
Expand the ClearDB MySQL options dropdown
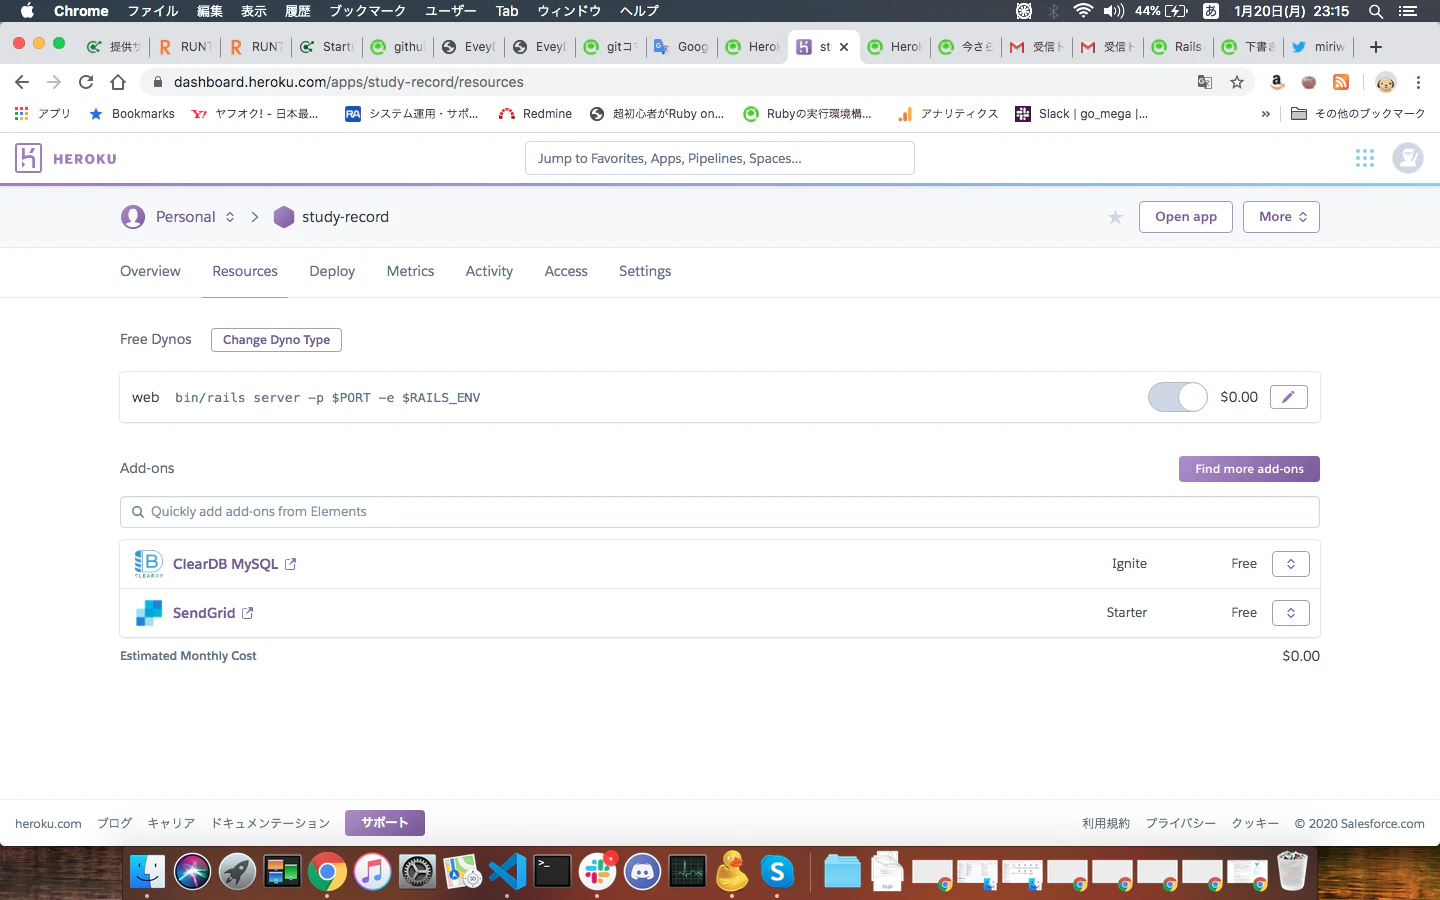1291,564
